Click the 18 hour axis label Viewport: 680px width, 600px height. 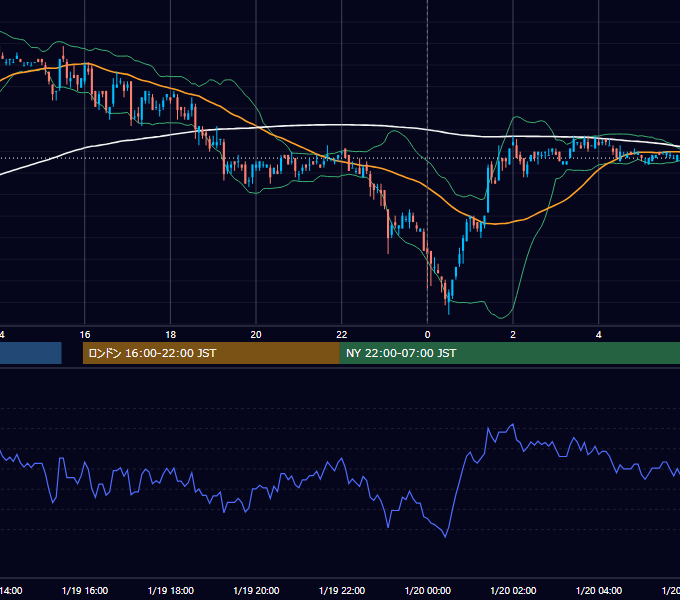click(x=171, y=335)
